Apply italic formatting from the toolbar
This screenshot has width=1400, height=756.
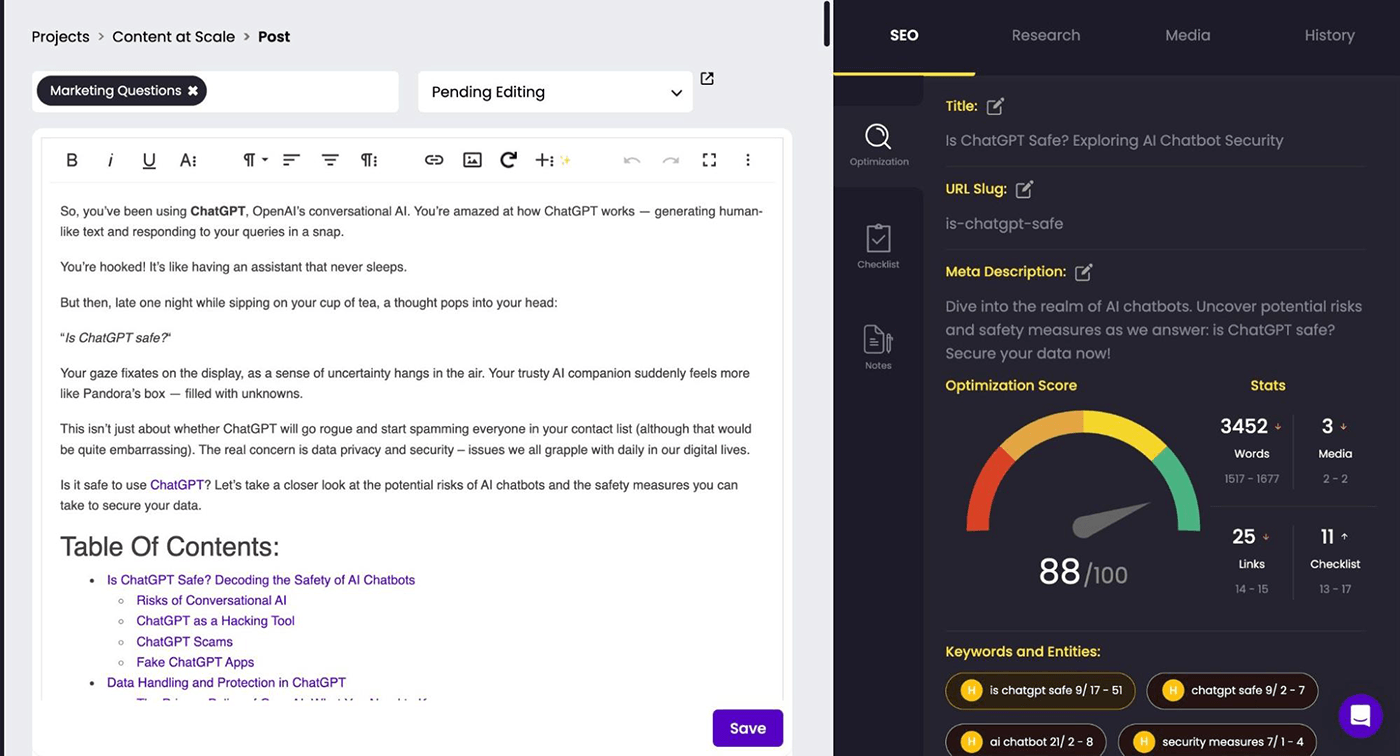[110, 160]
